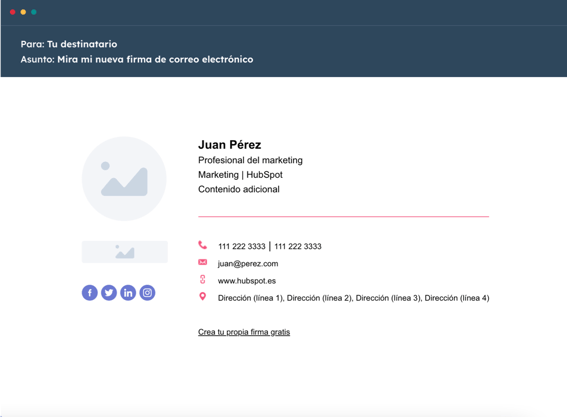Open the Facebook social icon
The width and height of the screenshot is (567, 417).
pos(90,293)
